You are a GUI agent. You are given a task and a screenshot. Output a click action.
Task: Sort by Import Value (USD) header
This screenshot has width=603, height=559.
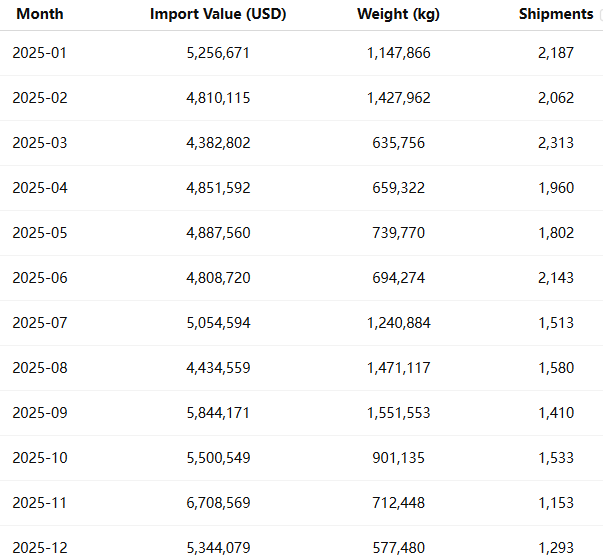tap(218, 14)
